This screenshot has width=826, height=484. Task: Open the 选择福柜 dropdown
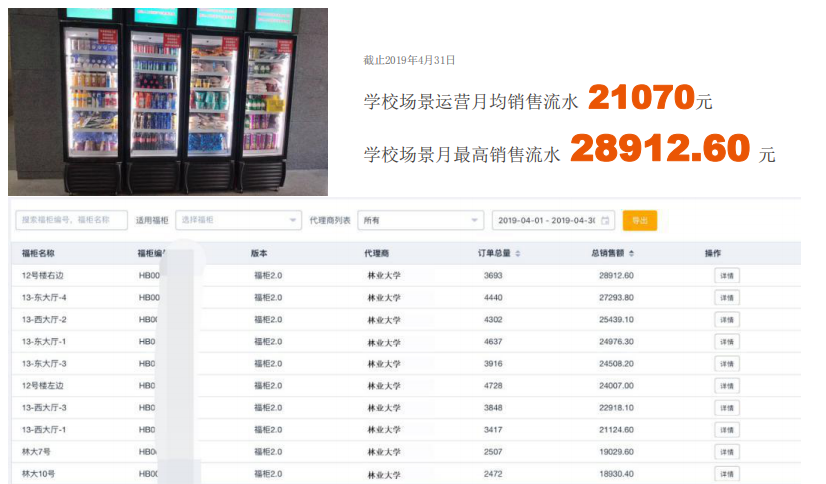[239, 220]
